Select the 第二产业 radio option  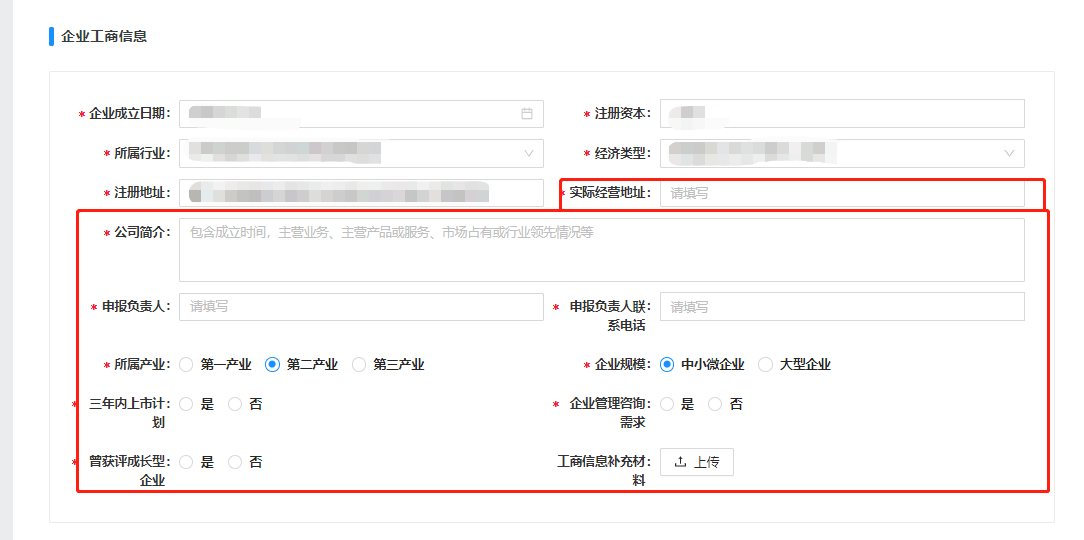(272, 364)
